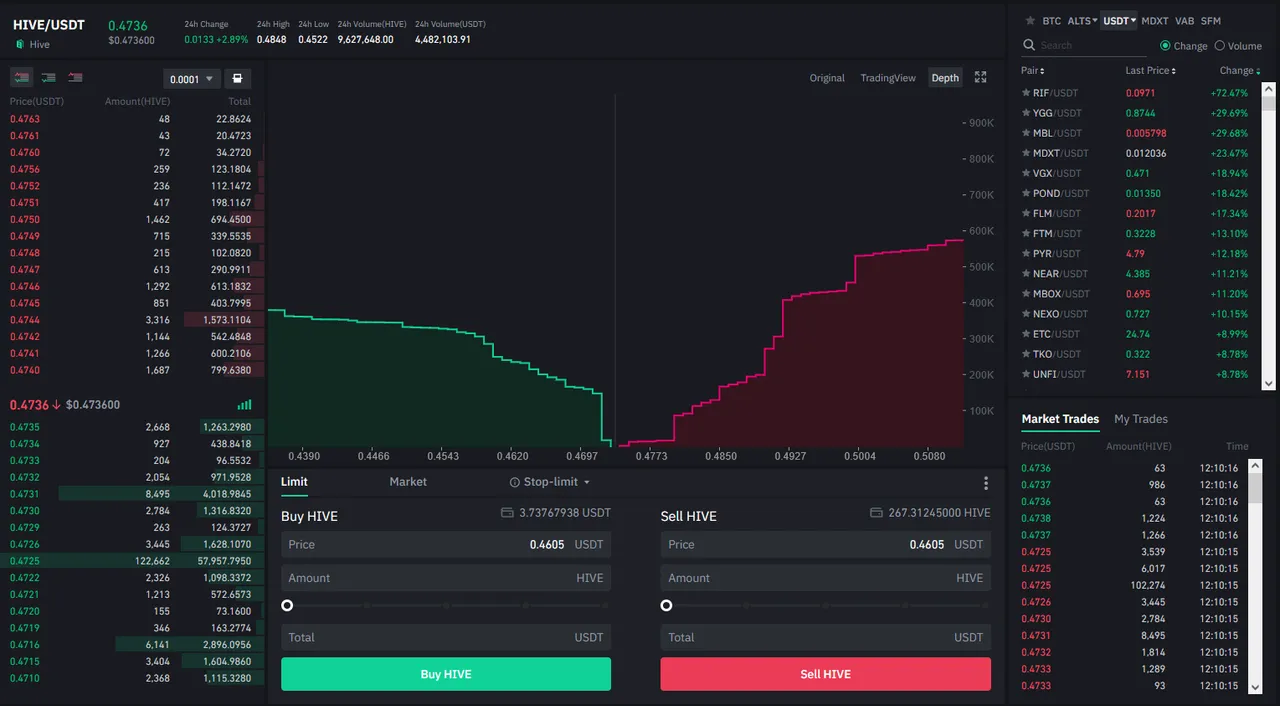Image resolution: width=1280 pixels, height=706 pixels.
Task: Click the buy Amount input field
Action: pyautogui.click(x=446, y=578)
